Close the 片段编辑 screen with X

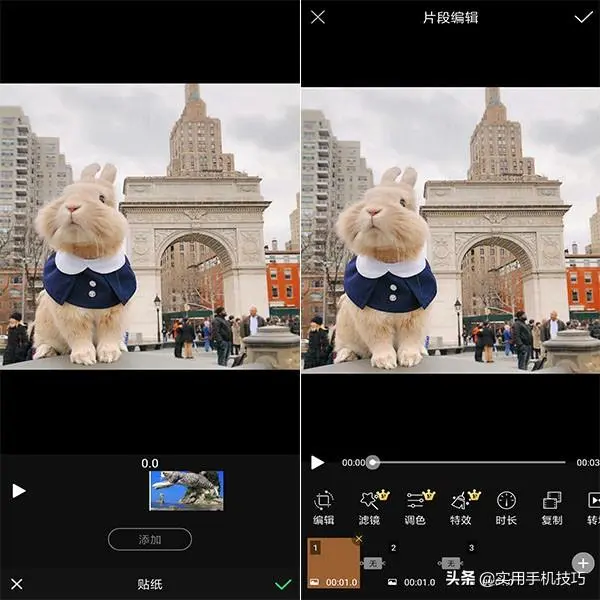[318, 17]
